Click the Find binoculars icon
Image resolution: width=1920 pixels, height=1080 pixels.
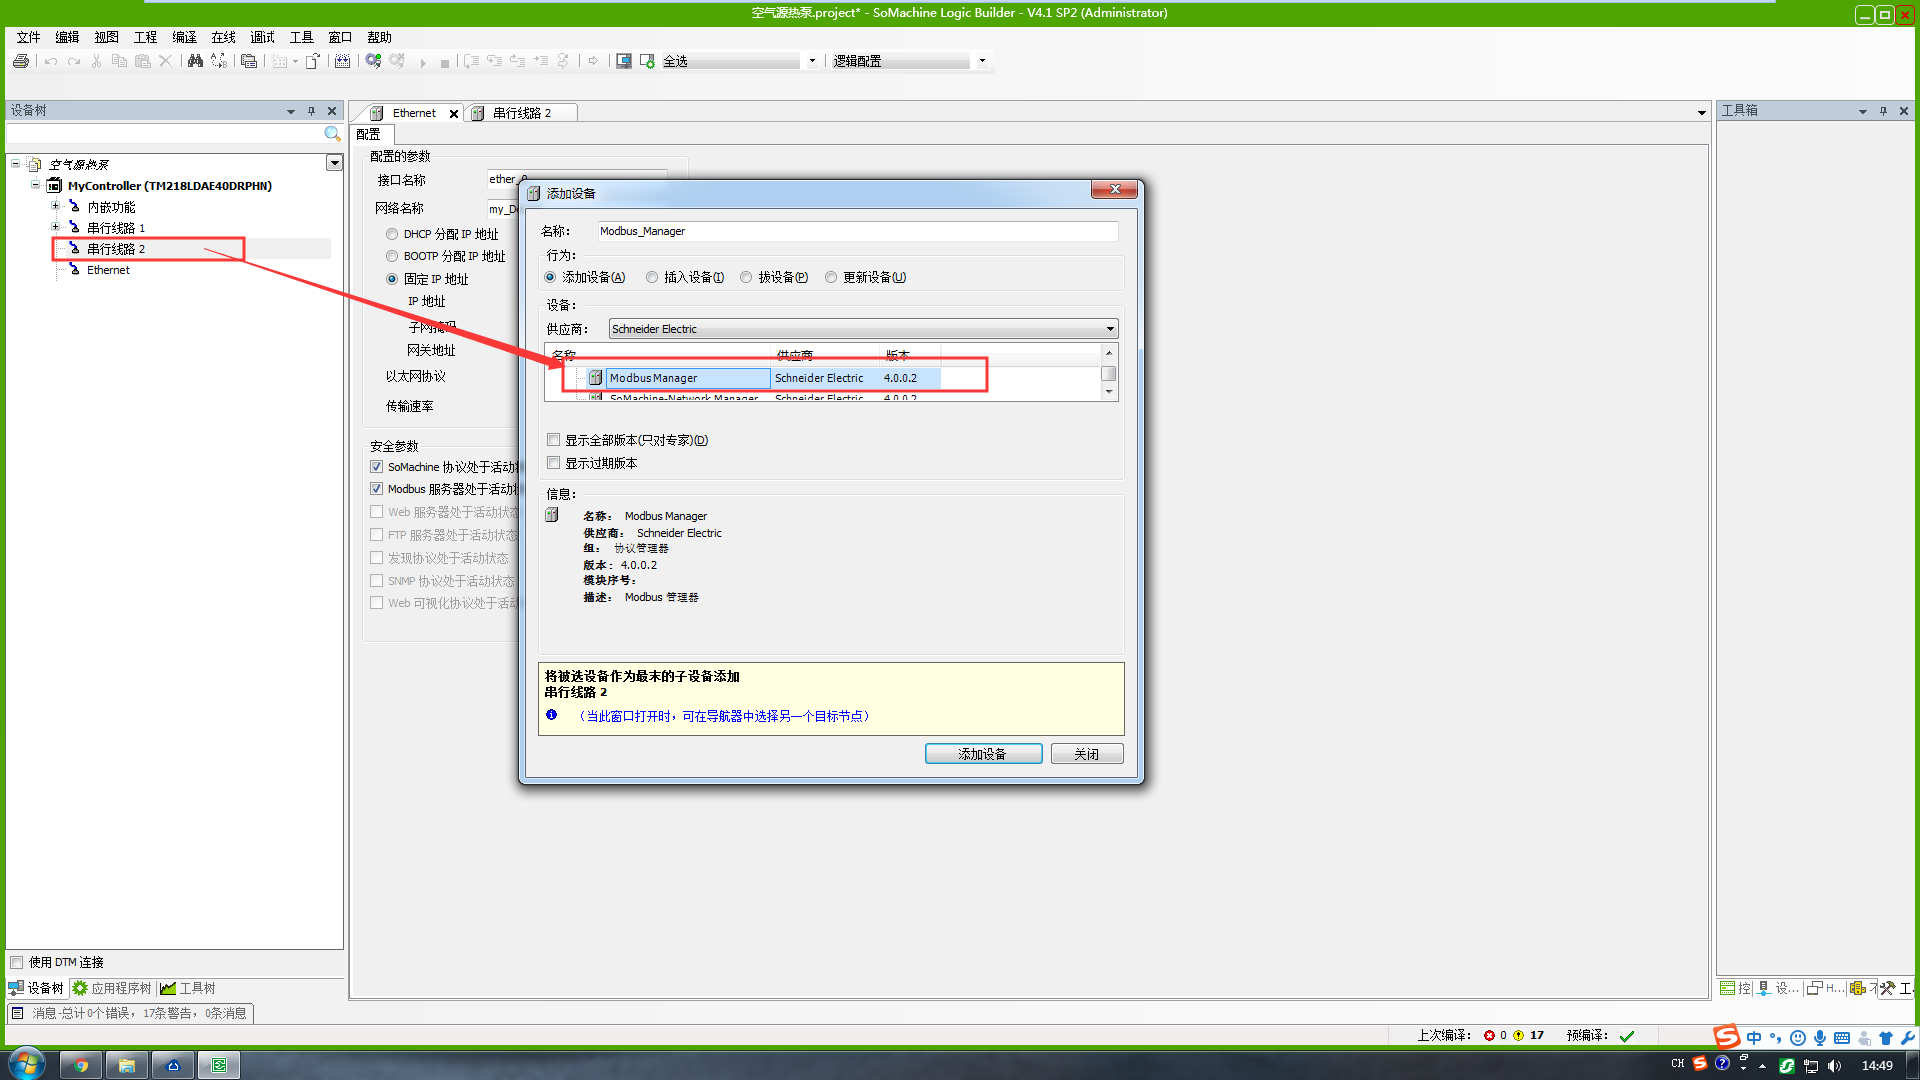coord(195,61)
